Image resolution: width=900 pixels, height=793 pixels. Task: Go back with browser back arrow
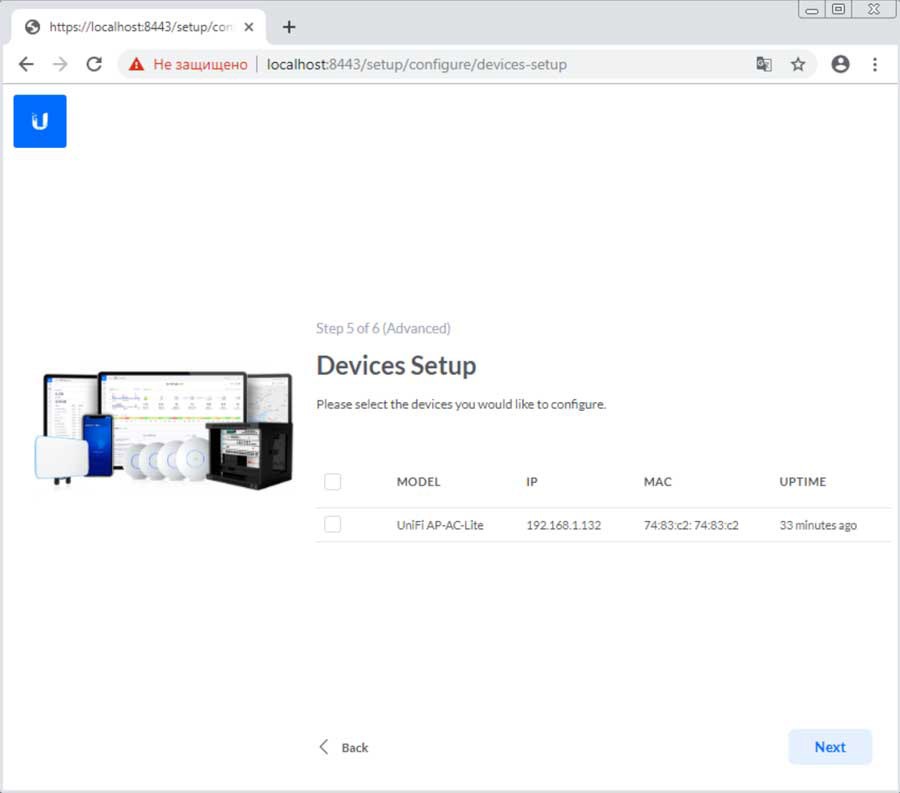(x=26, y=64)
